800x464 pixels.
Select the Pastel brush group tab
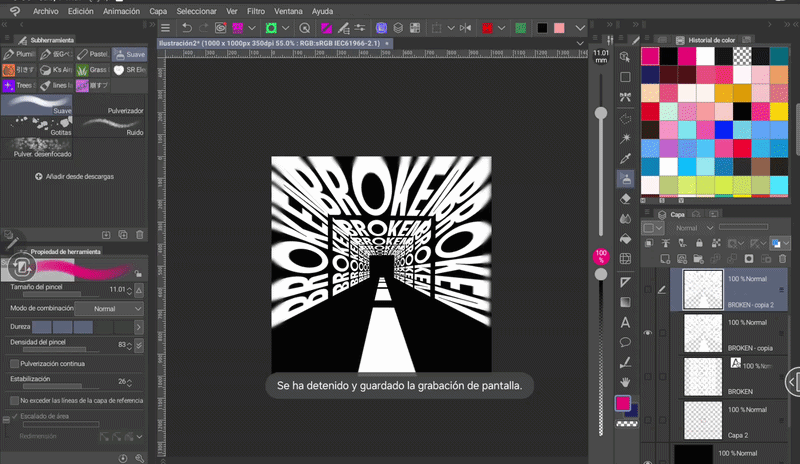pos(93,54)
